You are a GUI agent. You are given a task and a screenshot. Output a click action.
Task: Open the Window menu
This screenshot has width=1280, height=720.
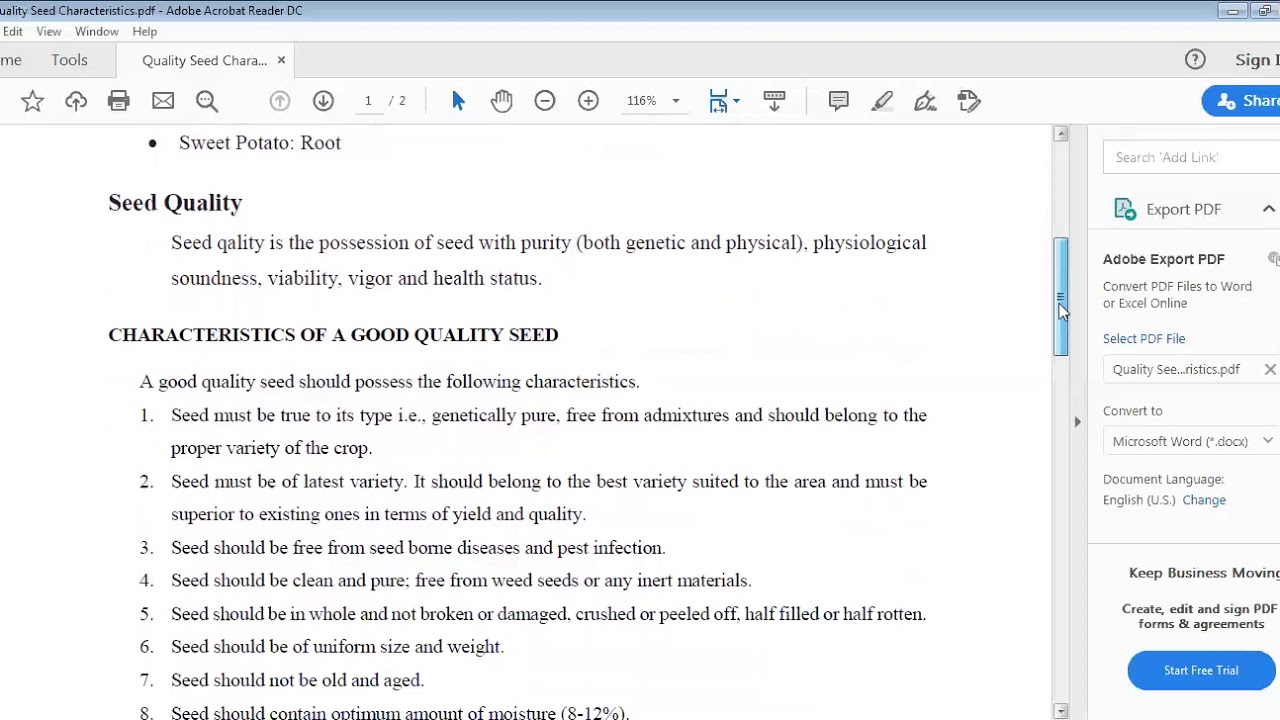click(x=96, y=31)
